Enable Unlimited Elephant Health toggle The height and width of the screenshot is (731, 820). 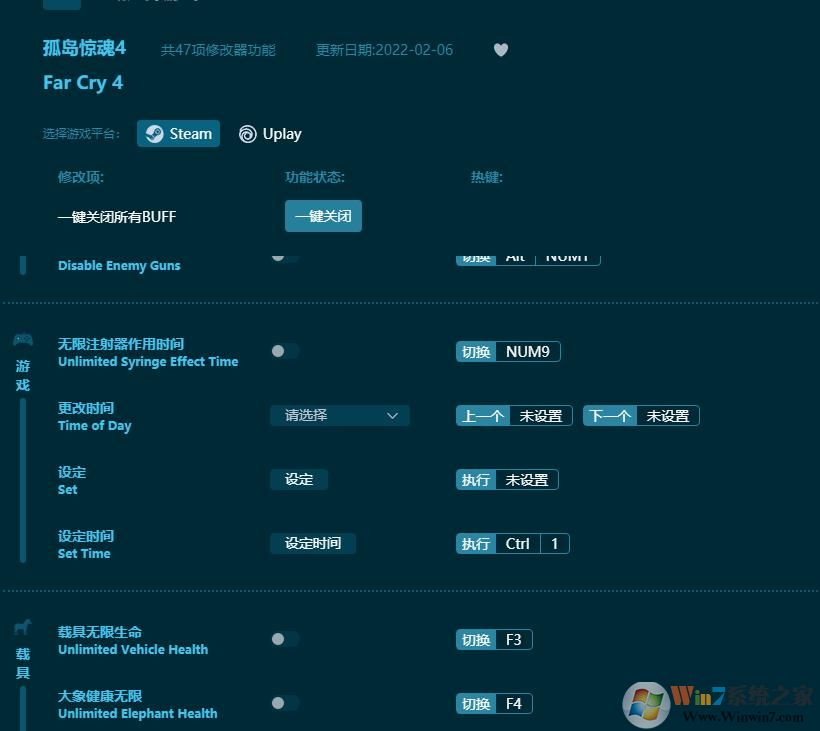click(x=283, y=703)
